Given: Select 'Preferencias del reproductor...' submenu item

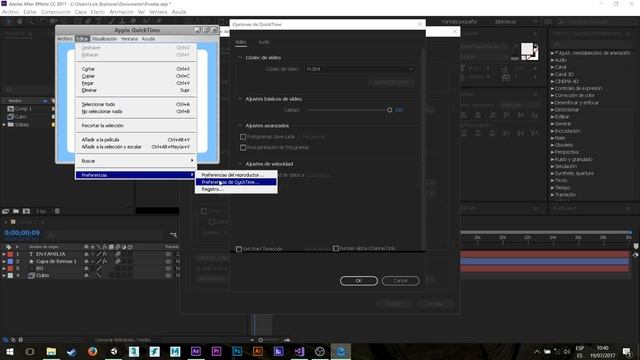Looking at the screenshot, I should coord(236,175).
